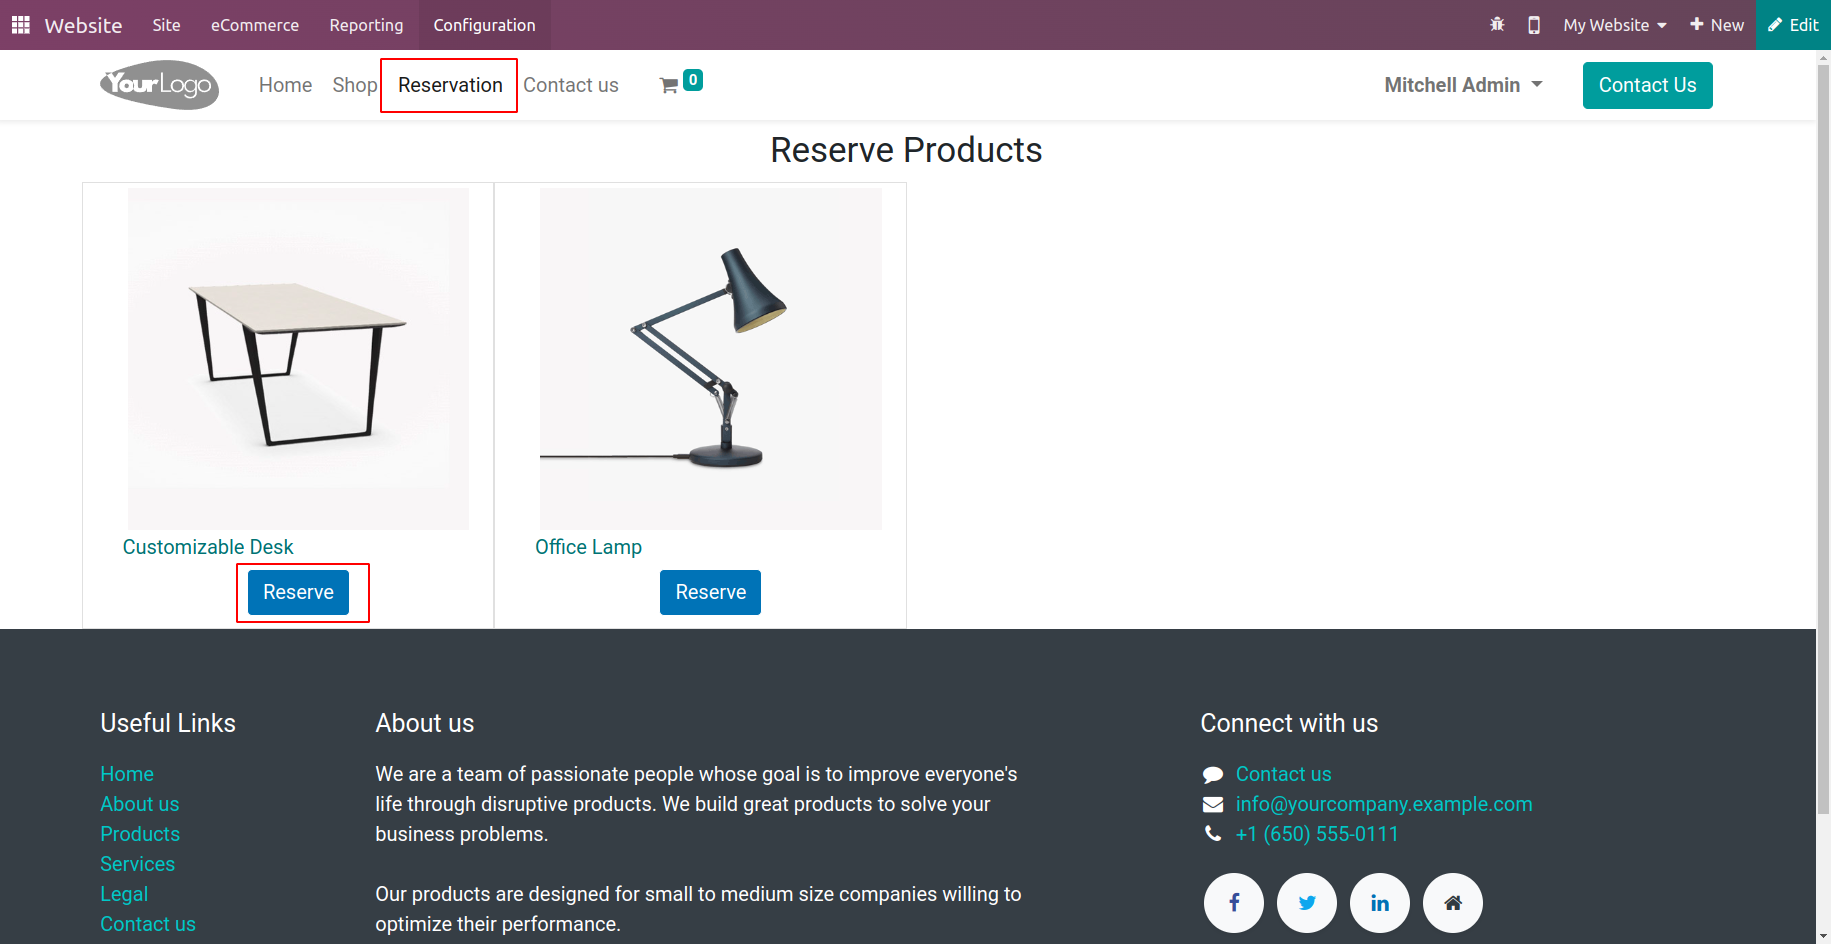This screenshot has height=944, width=1831.
Task: Click the Edit pencil button
Action: [x=1793, y=25]
